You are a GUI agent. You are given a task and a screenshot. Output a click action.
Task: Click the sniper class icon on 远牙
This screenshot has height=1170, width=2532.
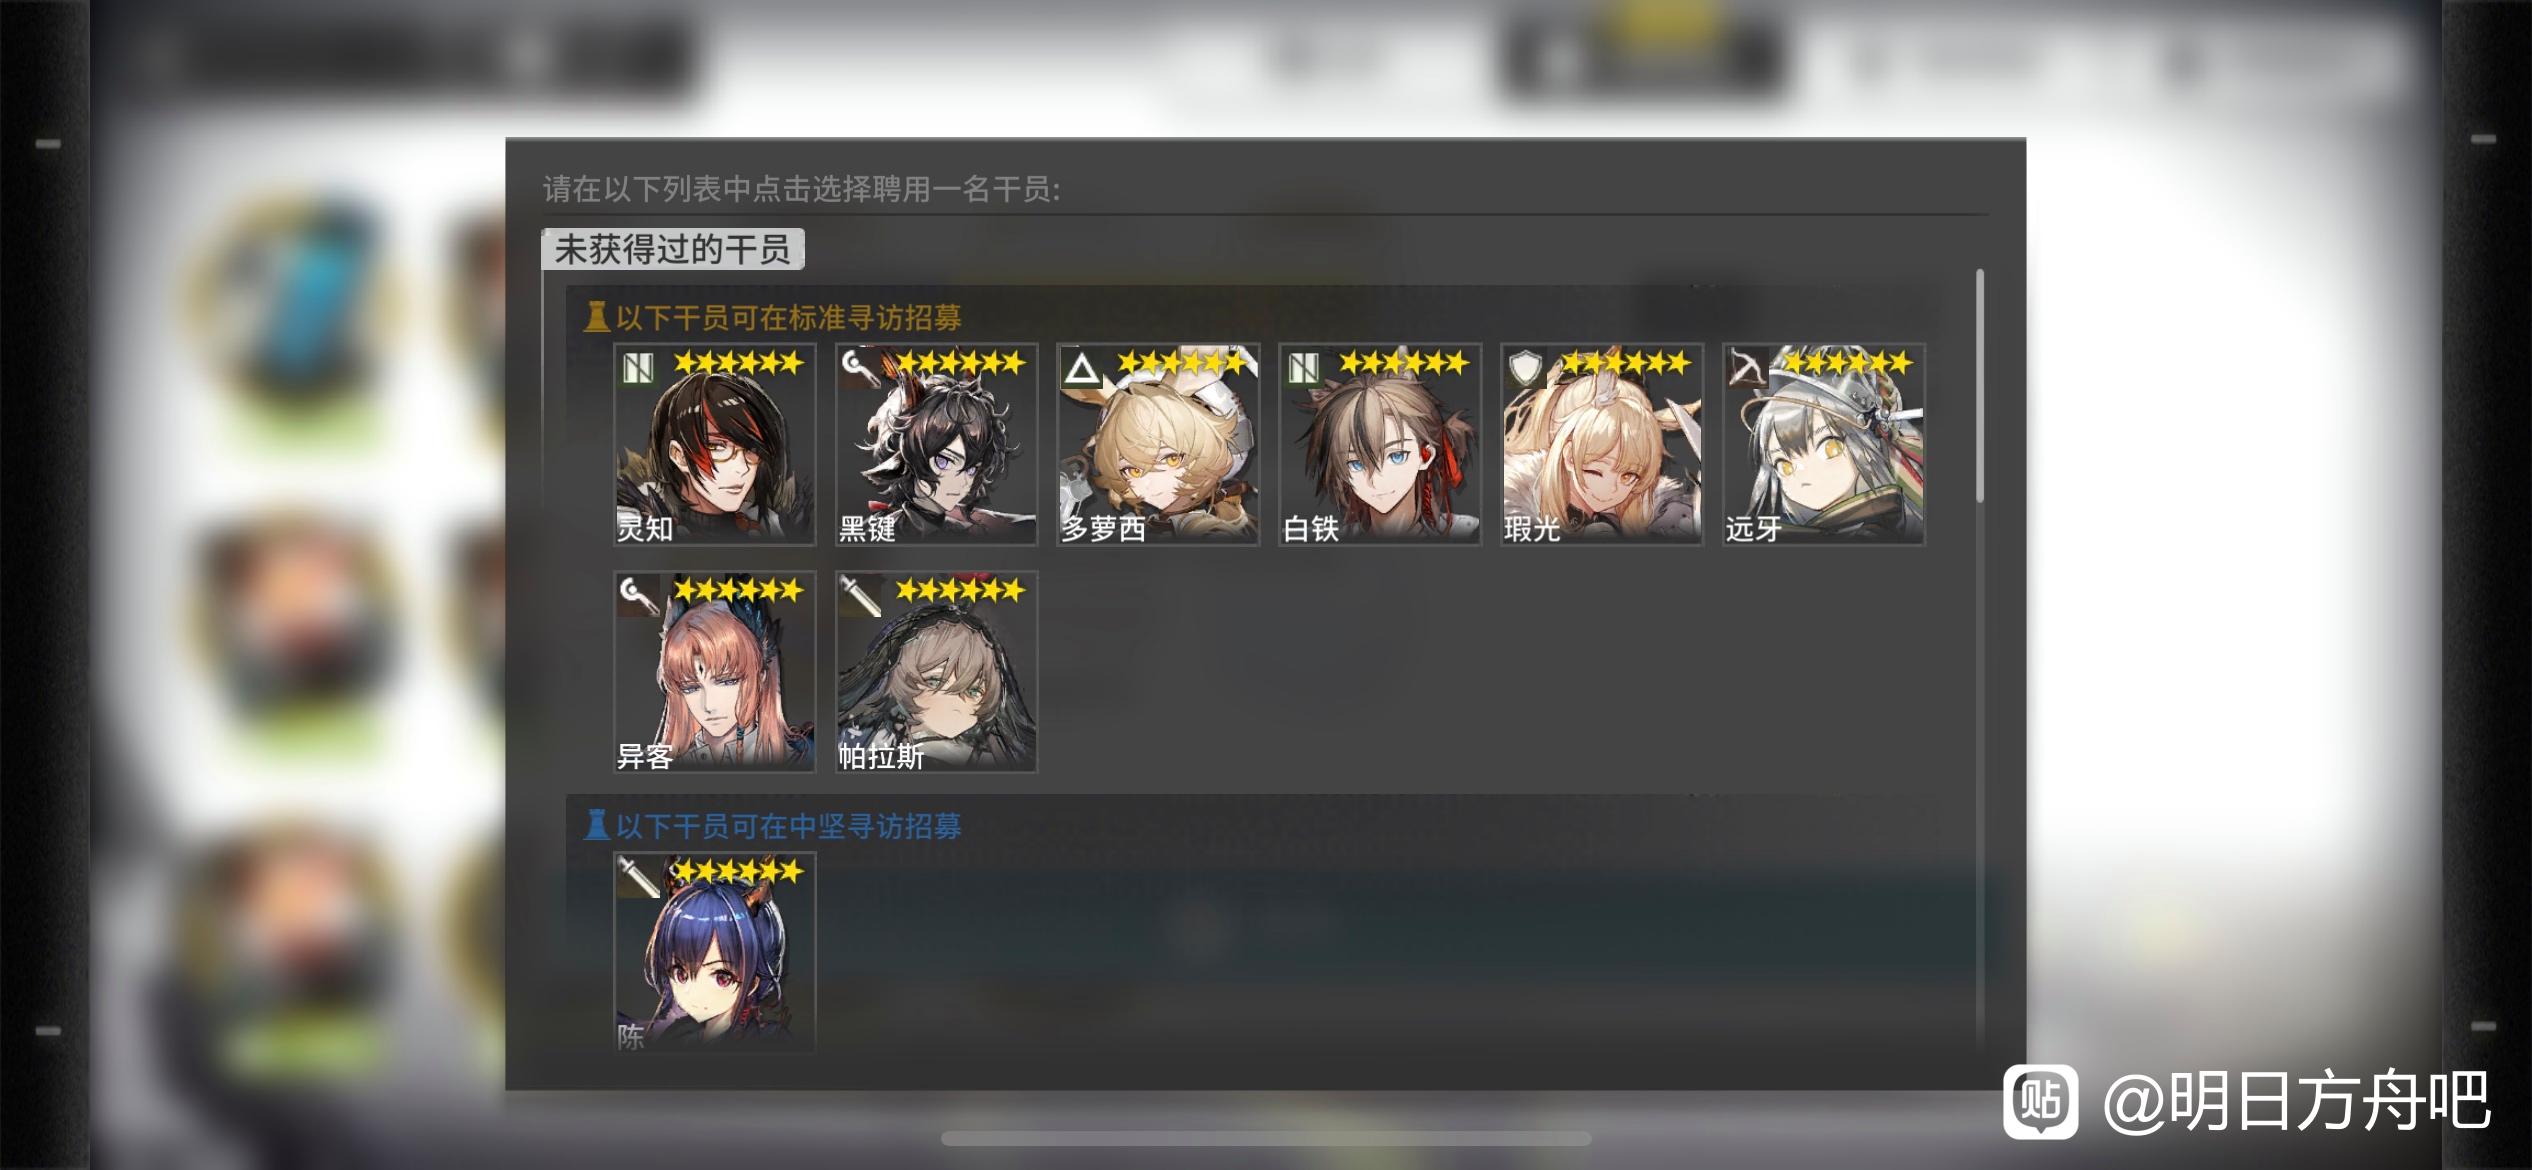tap(1747, 367)
